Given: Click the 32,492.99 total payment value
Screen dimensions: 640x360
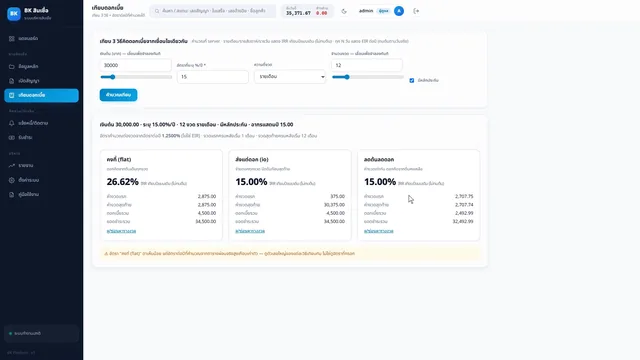Looking at the screenshot, I should point(463,222).
